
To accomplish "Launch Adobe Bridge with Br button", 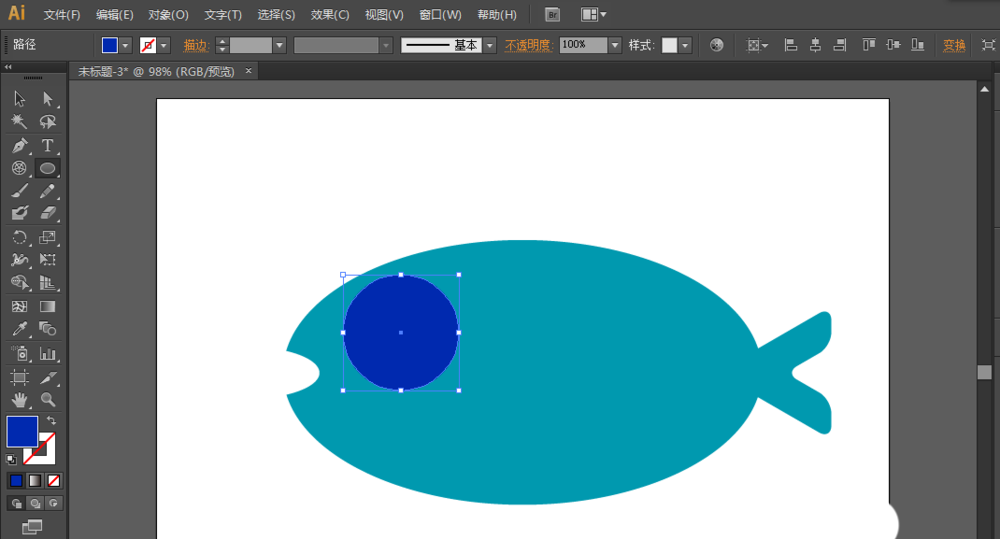I will [x=553, y=14].
